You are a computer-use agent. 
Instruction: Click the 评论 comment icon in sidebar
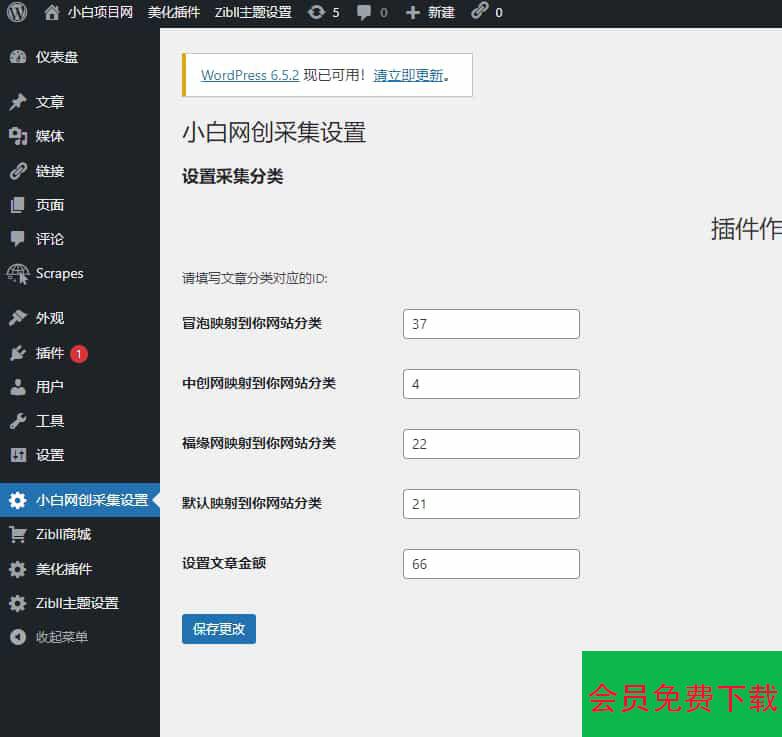pos(17,239)
